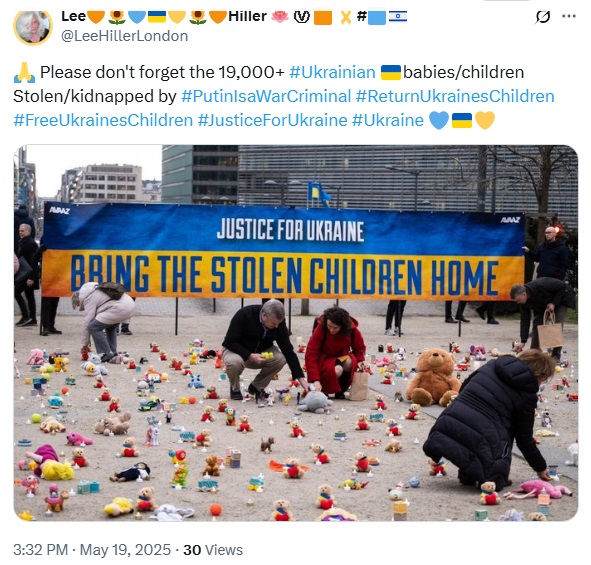Screen dimensions: 591x565
Task: Click the praying hands emoji
Action: pos(24,73)
